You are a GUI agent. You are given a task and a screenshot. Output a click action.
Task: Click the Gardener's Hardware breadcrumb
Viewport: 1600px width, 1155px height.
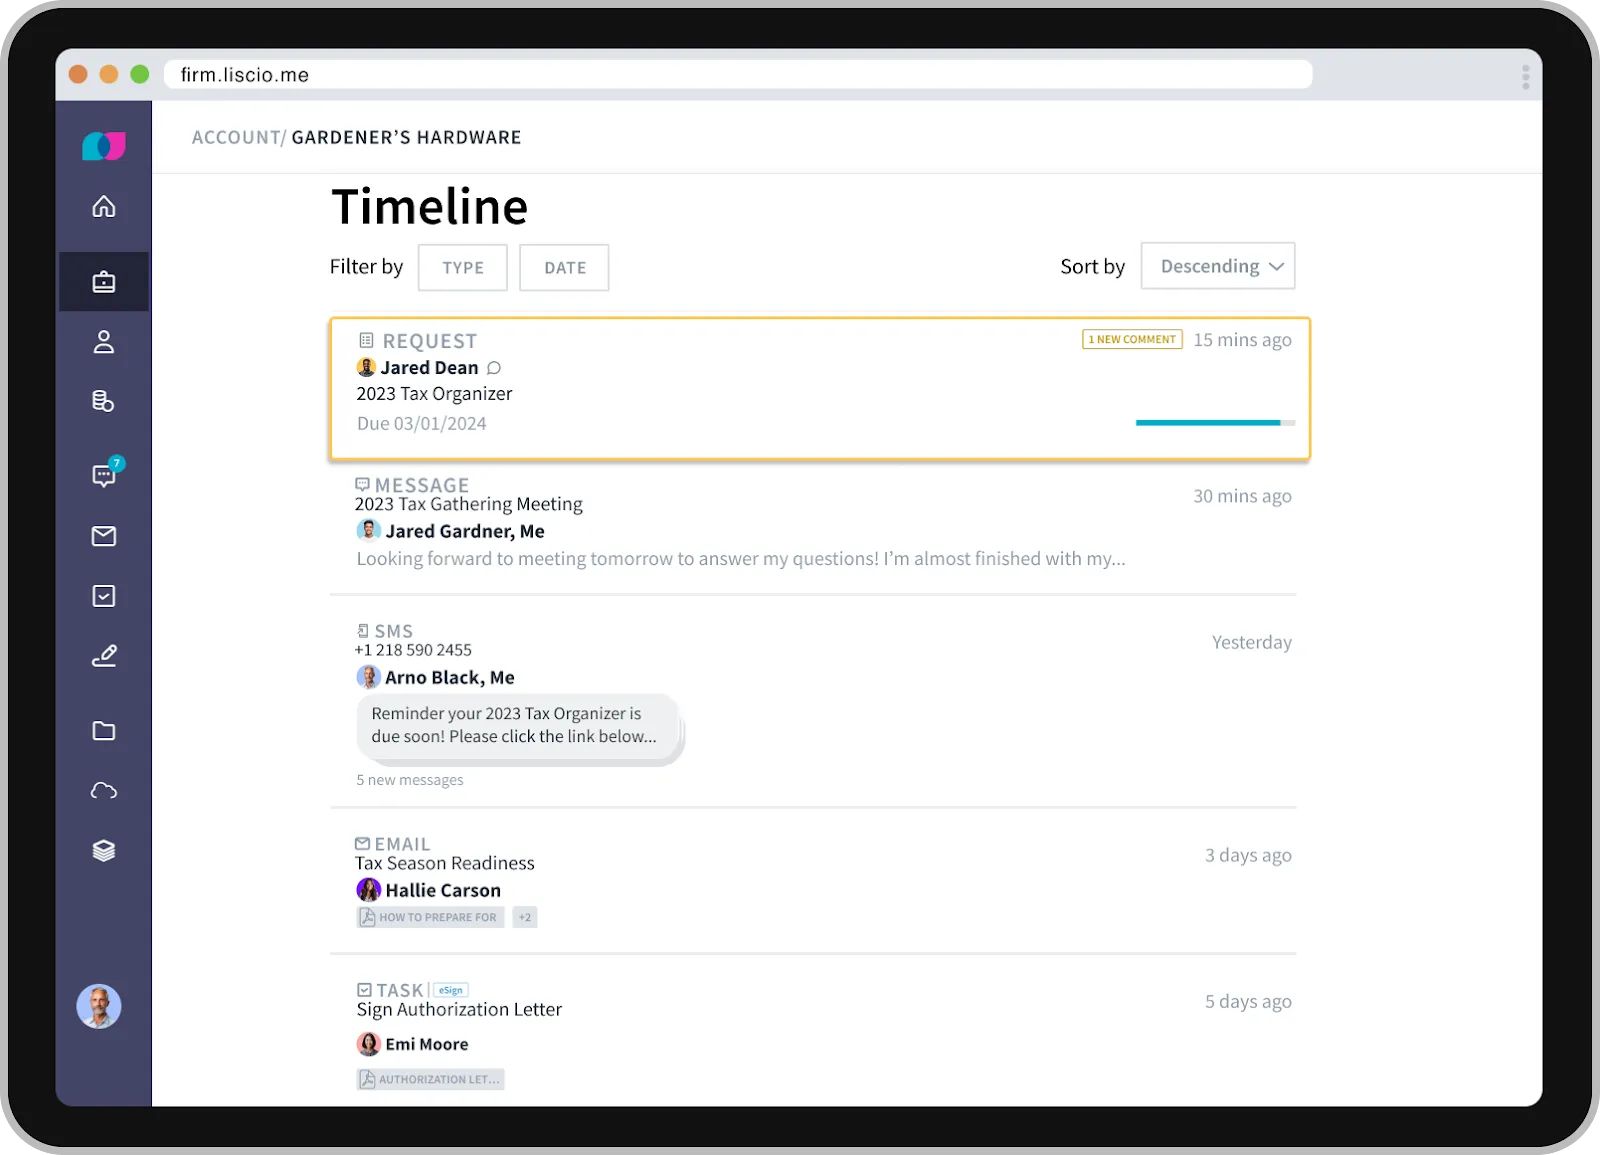[406, 137]
